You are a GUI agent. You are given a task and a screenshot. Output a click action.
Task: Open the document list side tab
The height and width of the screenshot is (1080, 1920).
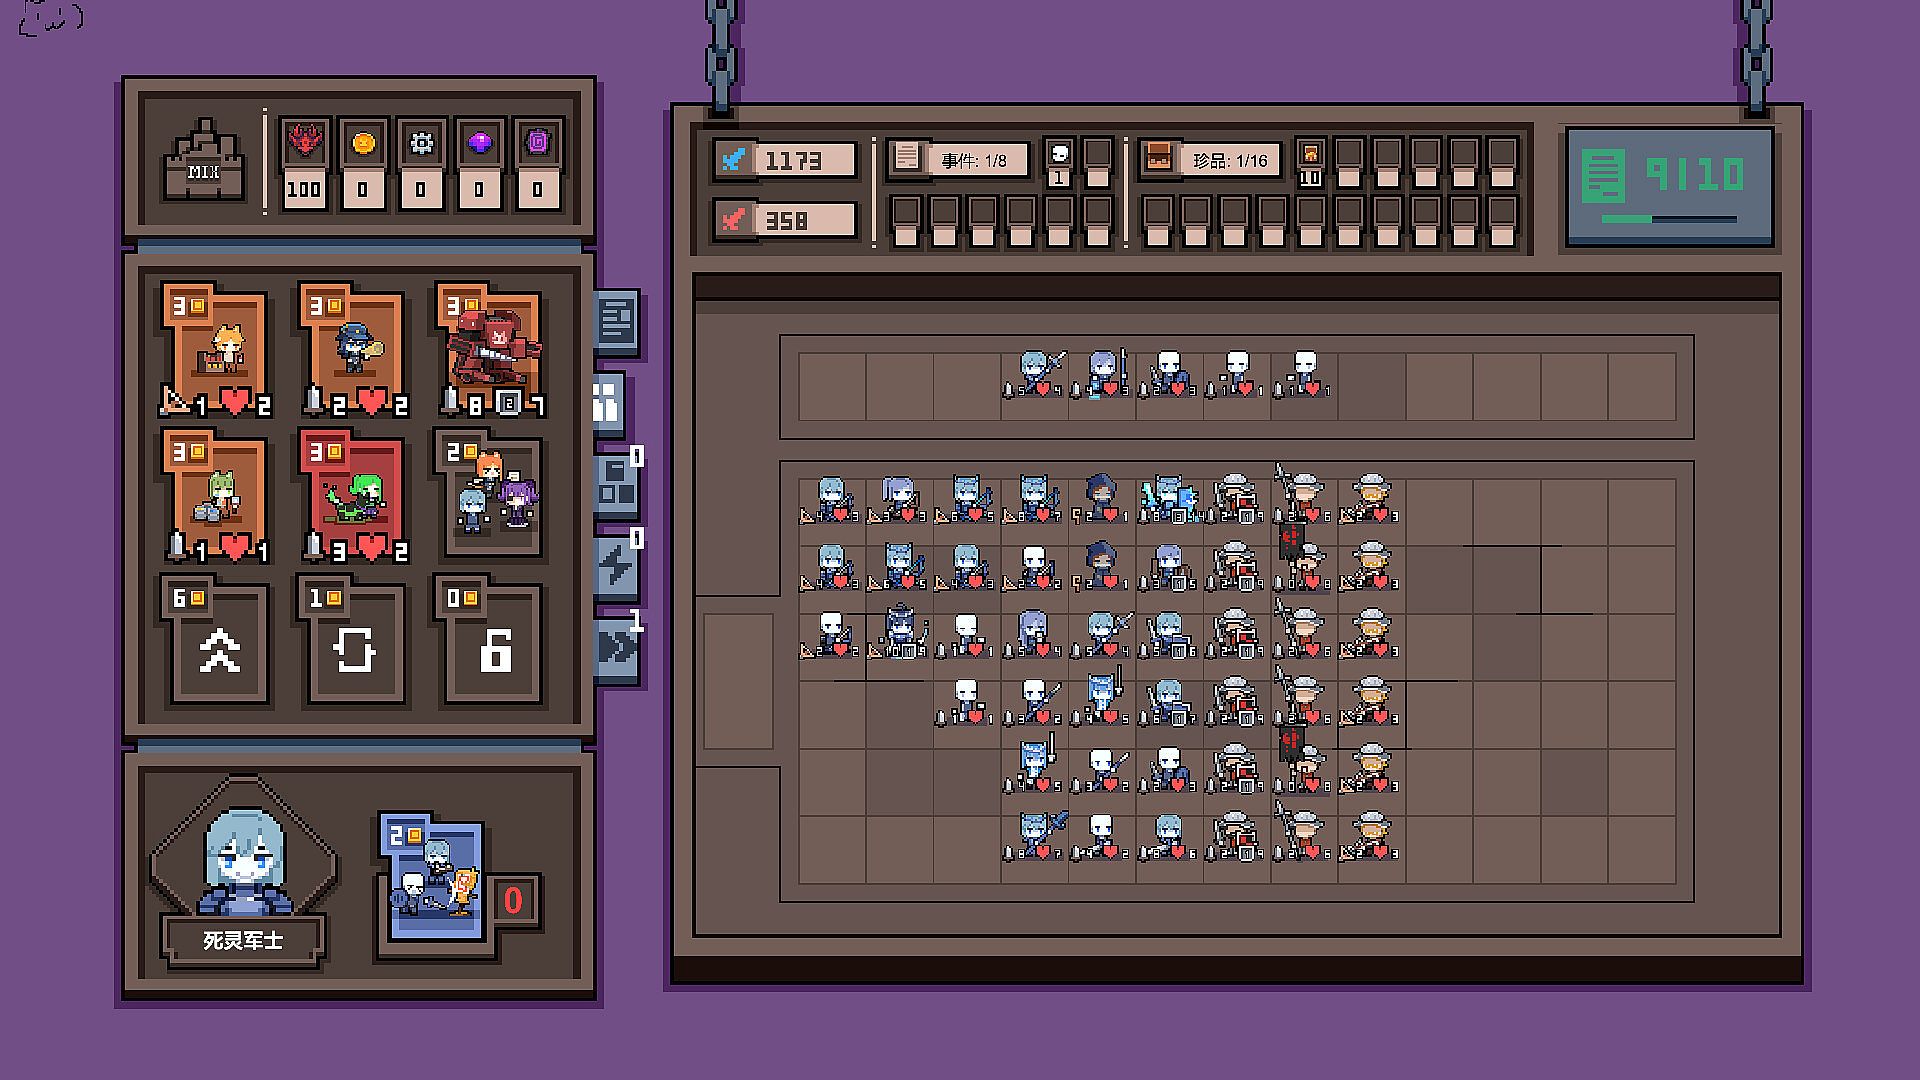[616, 322]
